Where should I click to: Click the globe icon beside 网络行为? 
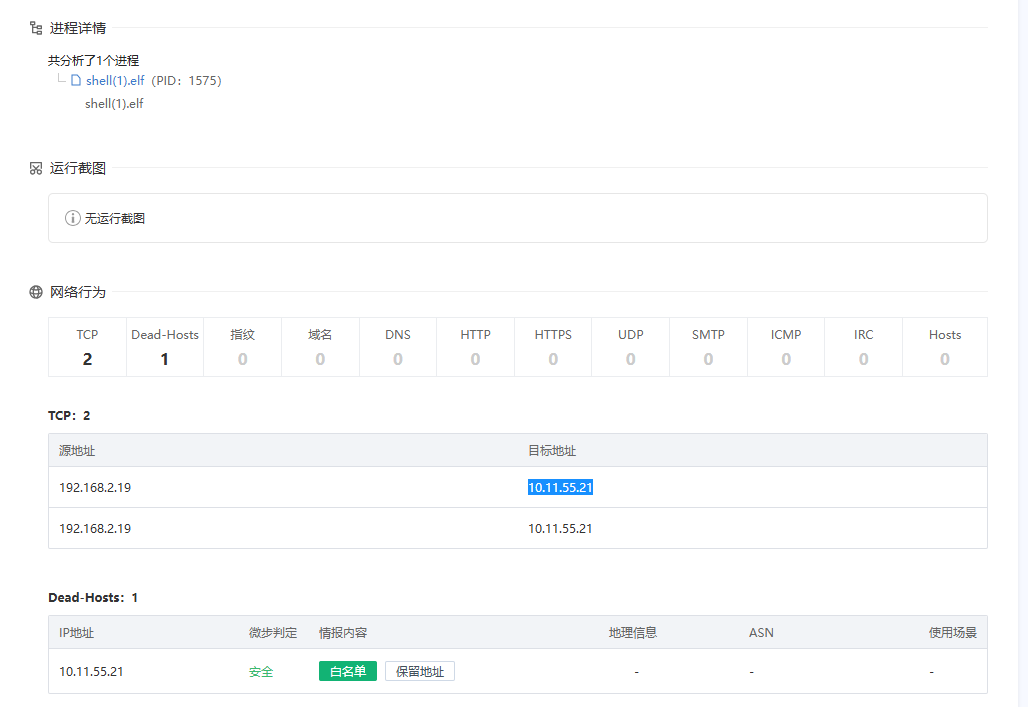pos(36,292)
